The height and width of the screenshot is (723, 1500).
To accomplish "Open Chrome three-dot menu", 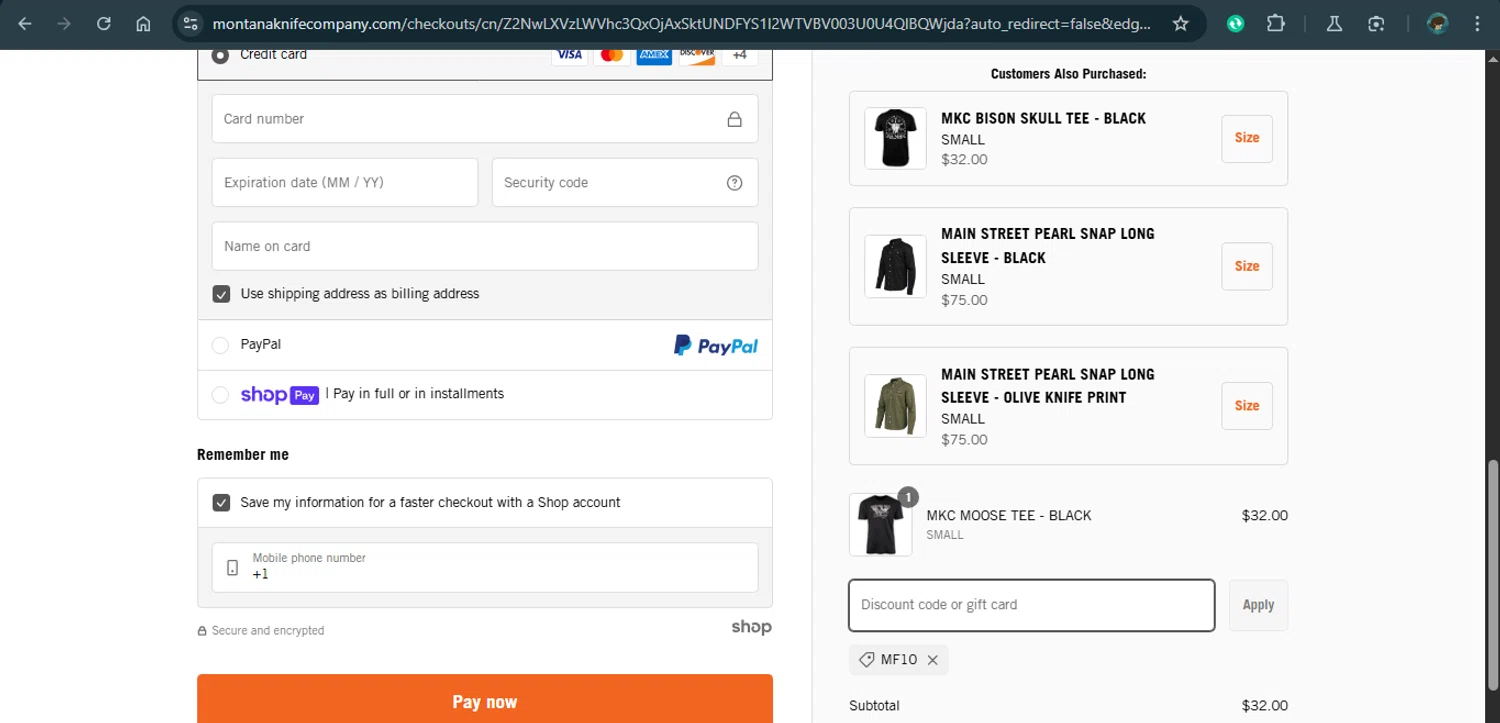I will point(1477,24).
